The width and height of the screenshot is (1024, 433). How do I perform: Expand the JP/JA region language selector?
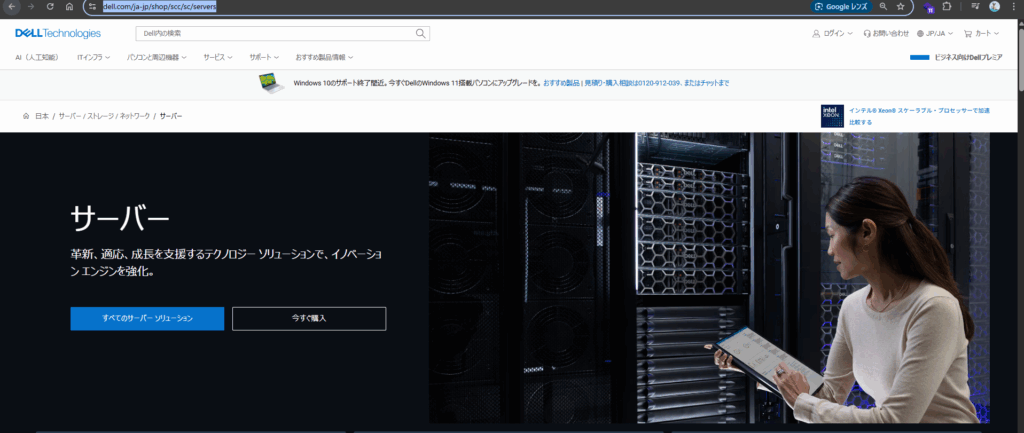click(x=935, y=33)
